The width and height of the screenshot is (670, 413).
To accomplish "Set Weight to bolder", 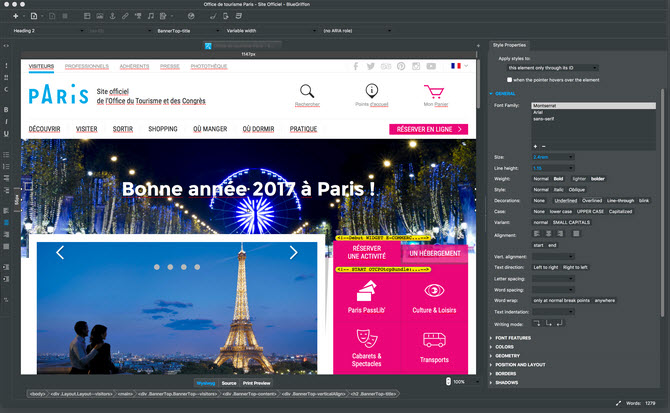I will [598, 179].
